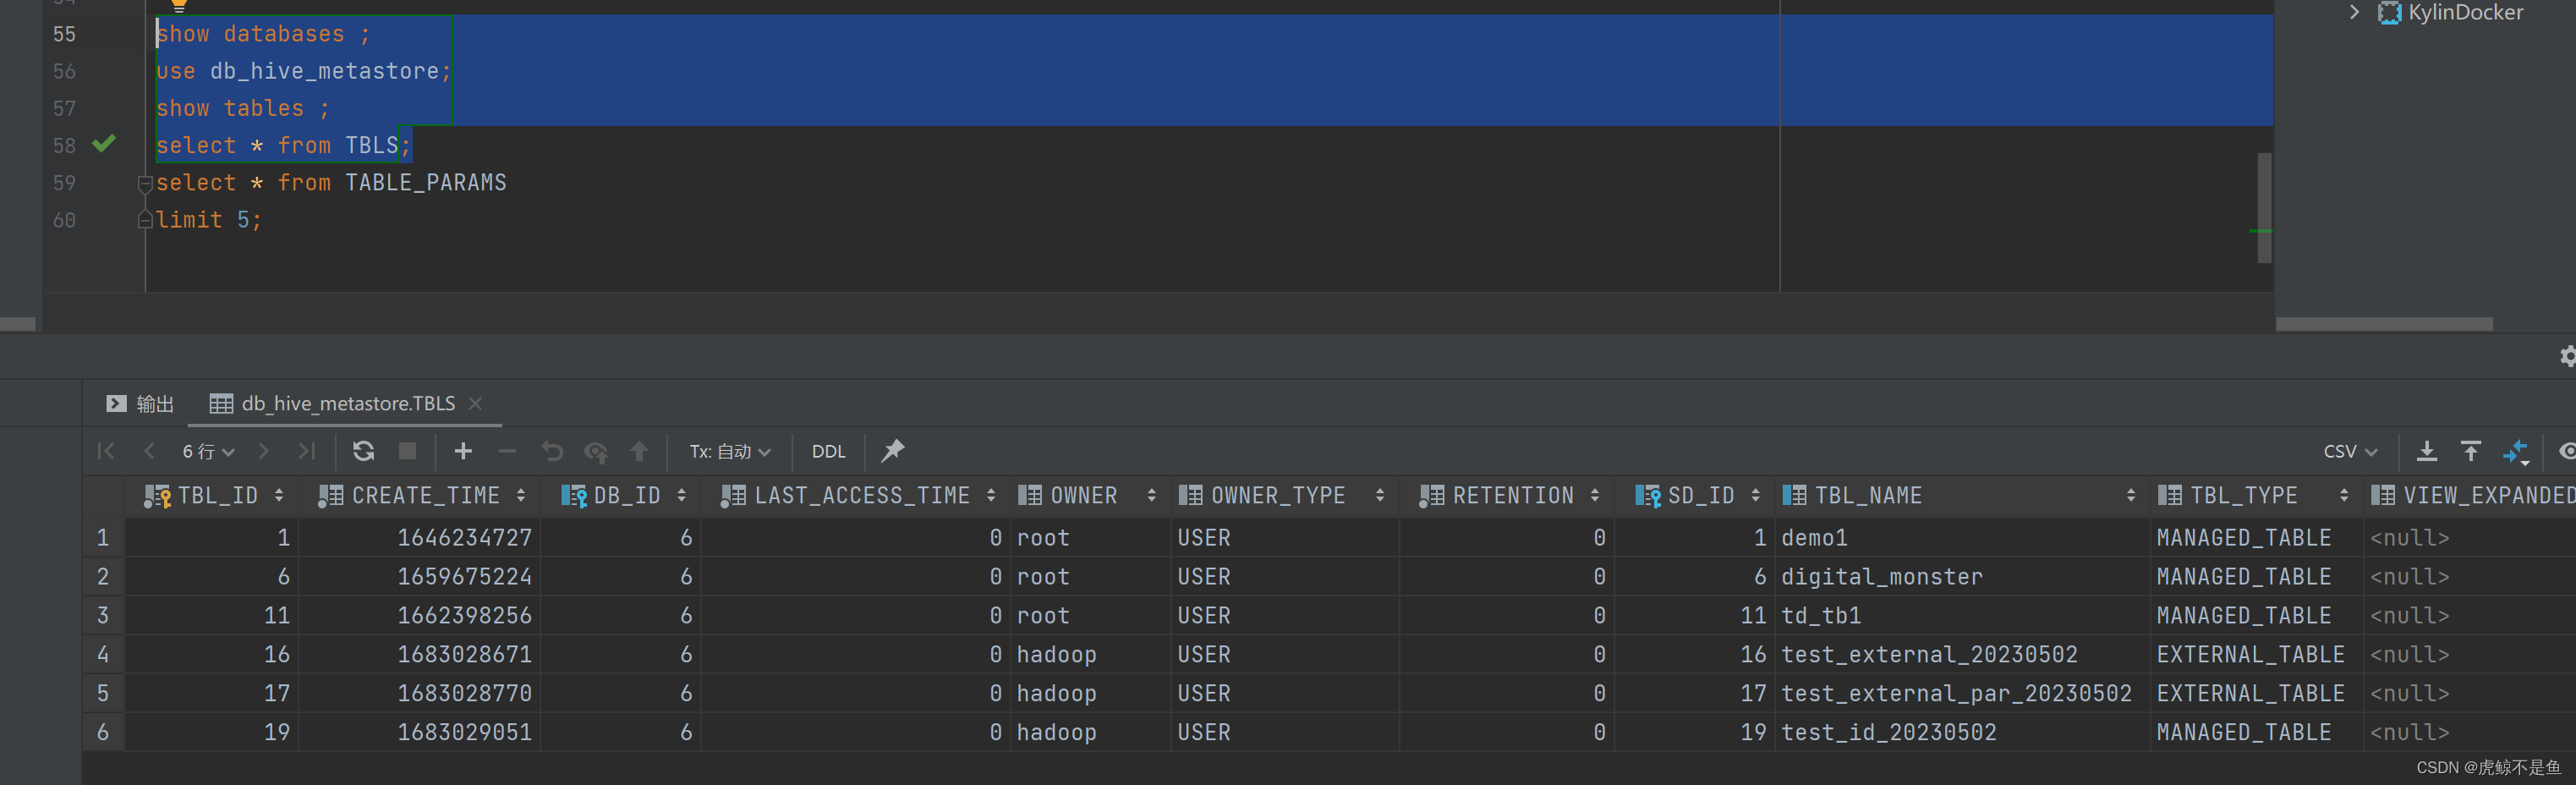This screenshot has width=2576, height=785.
Task: Open the CSV output format dropdown
Action: pyautogui.click(x=2350, y=451)
